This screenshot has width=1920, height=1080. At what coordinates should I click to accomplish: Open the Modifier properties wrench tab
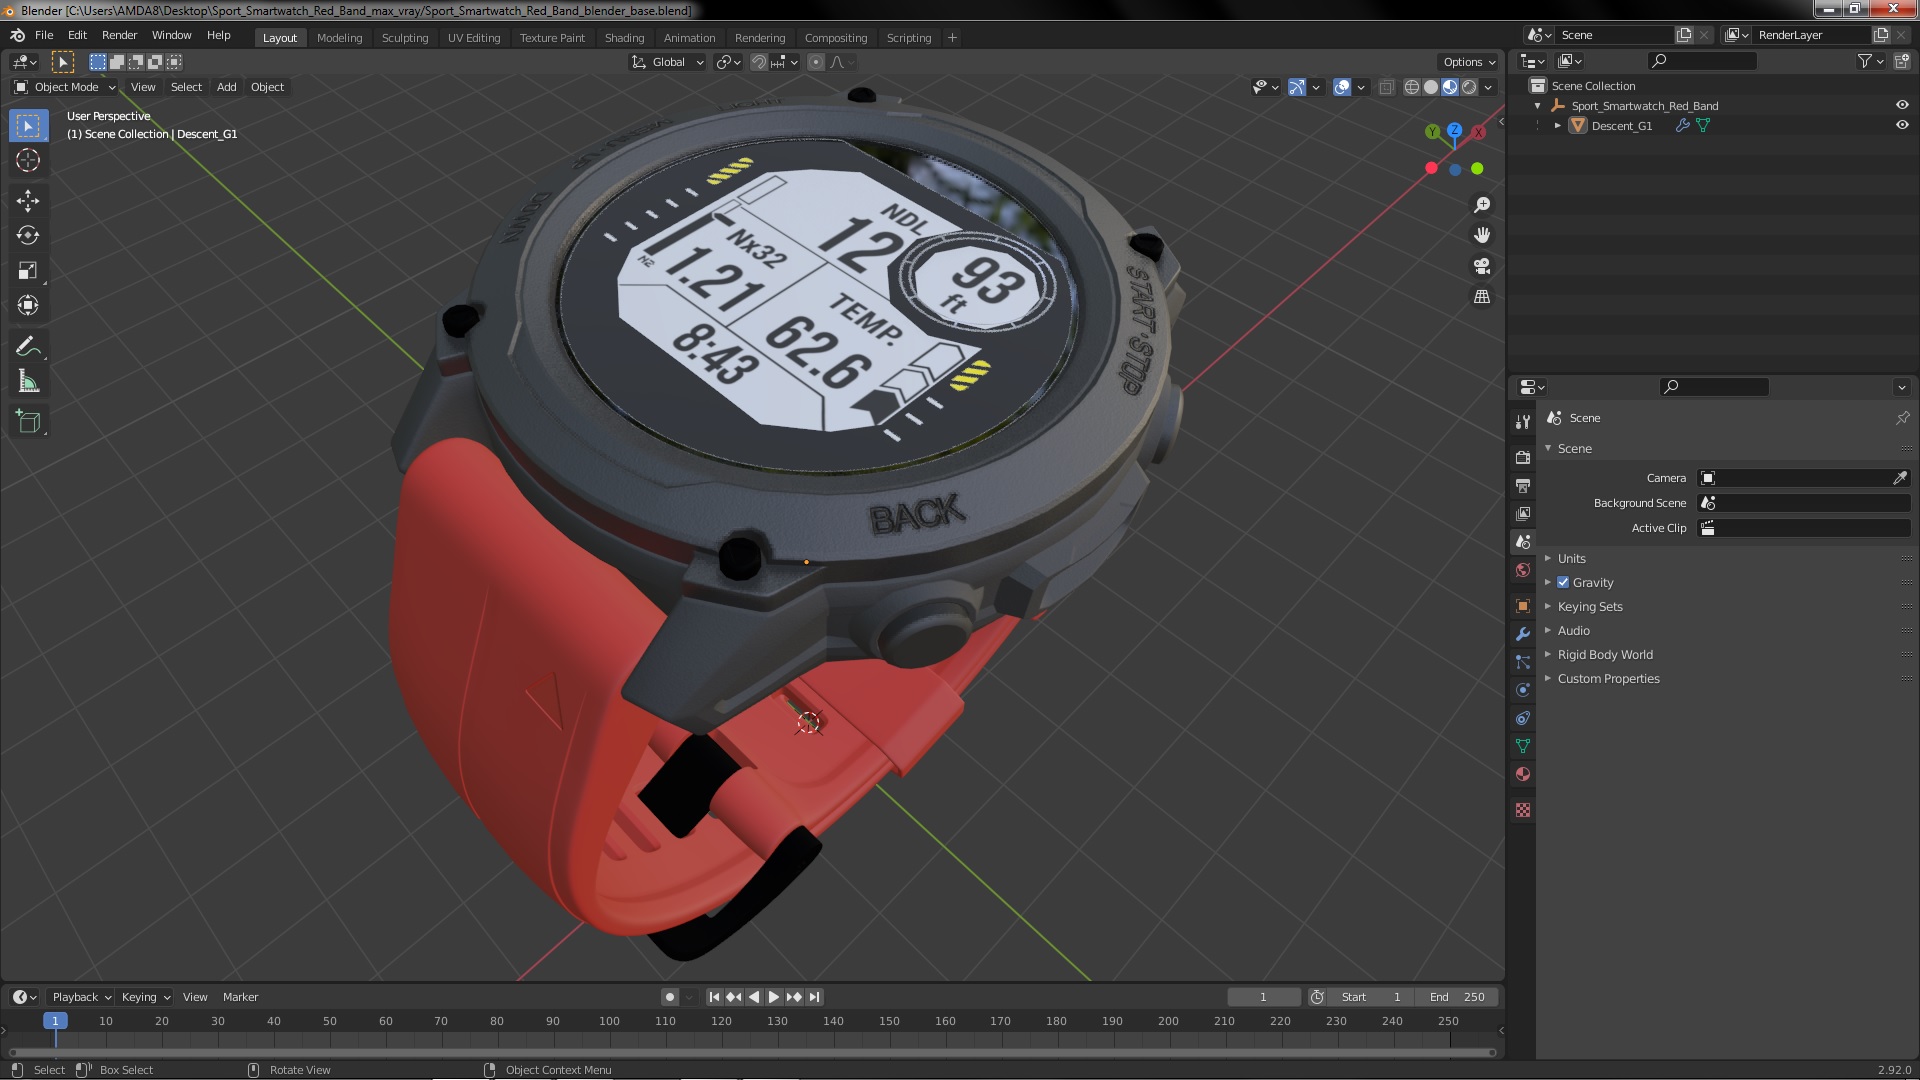(1523, 634)
